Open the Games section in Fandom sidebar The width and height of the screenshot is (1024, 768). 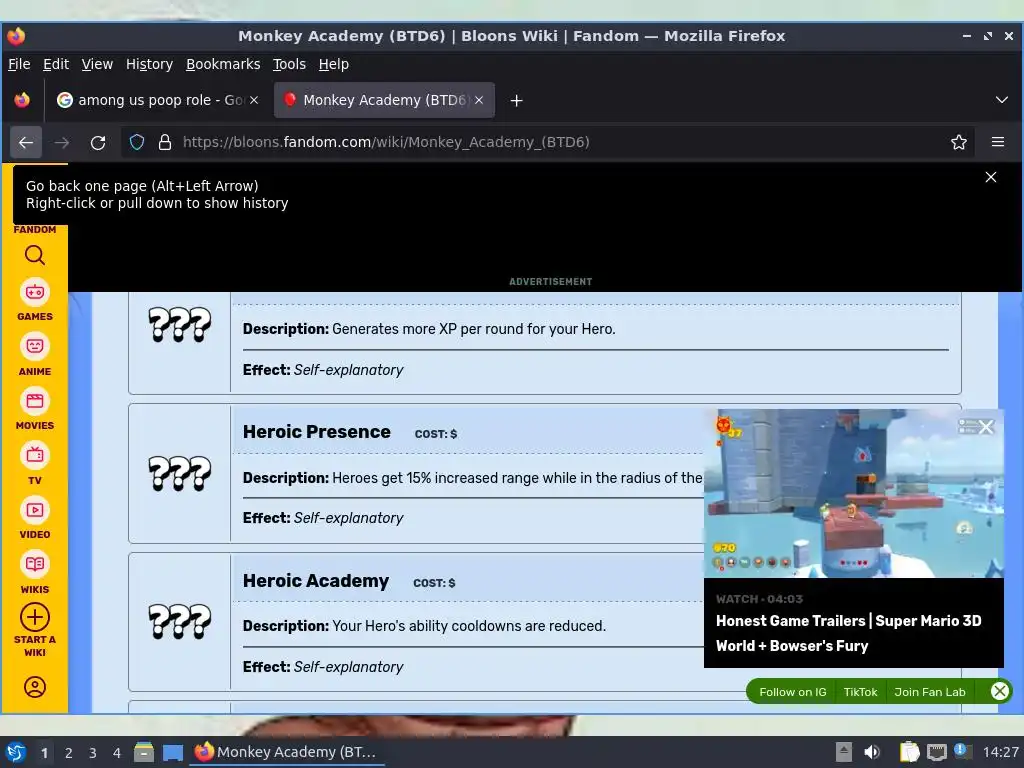(x=35, y=300)
